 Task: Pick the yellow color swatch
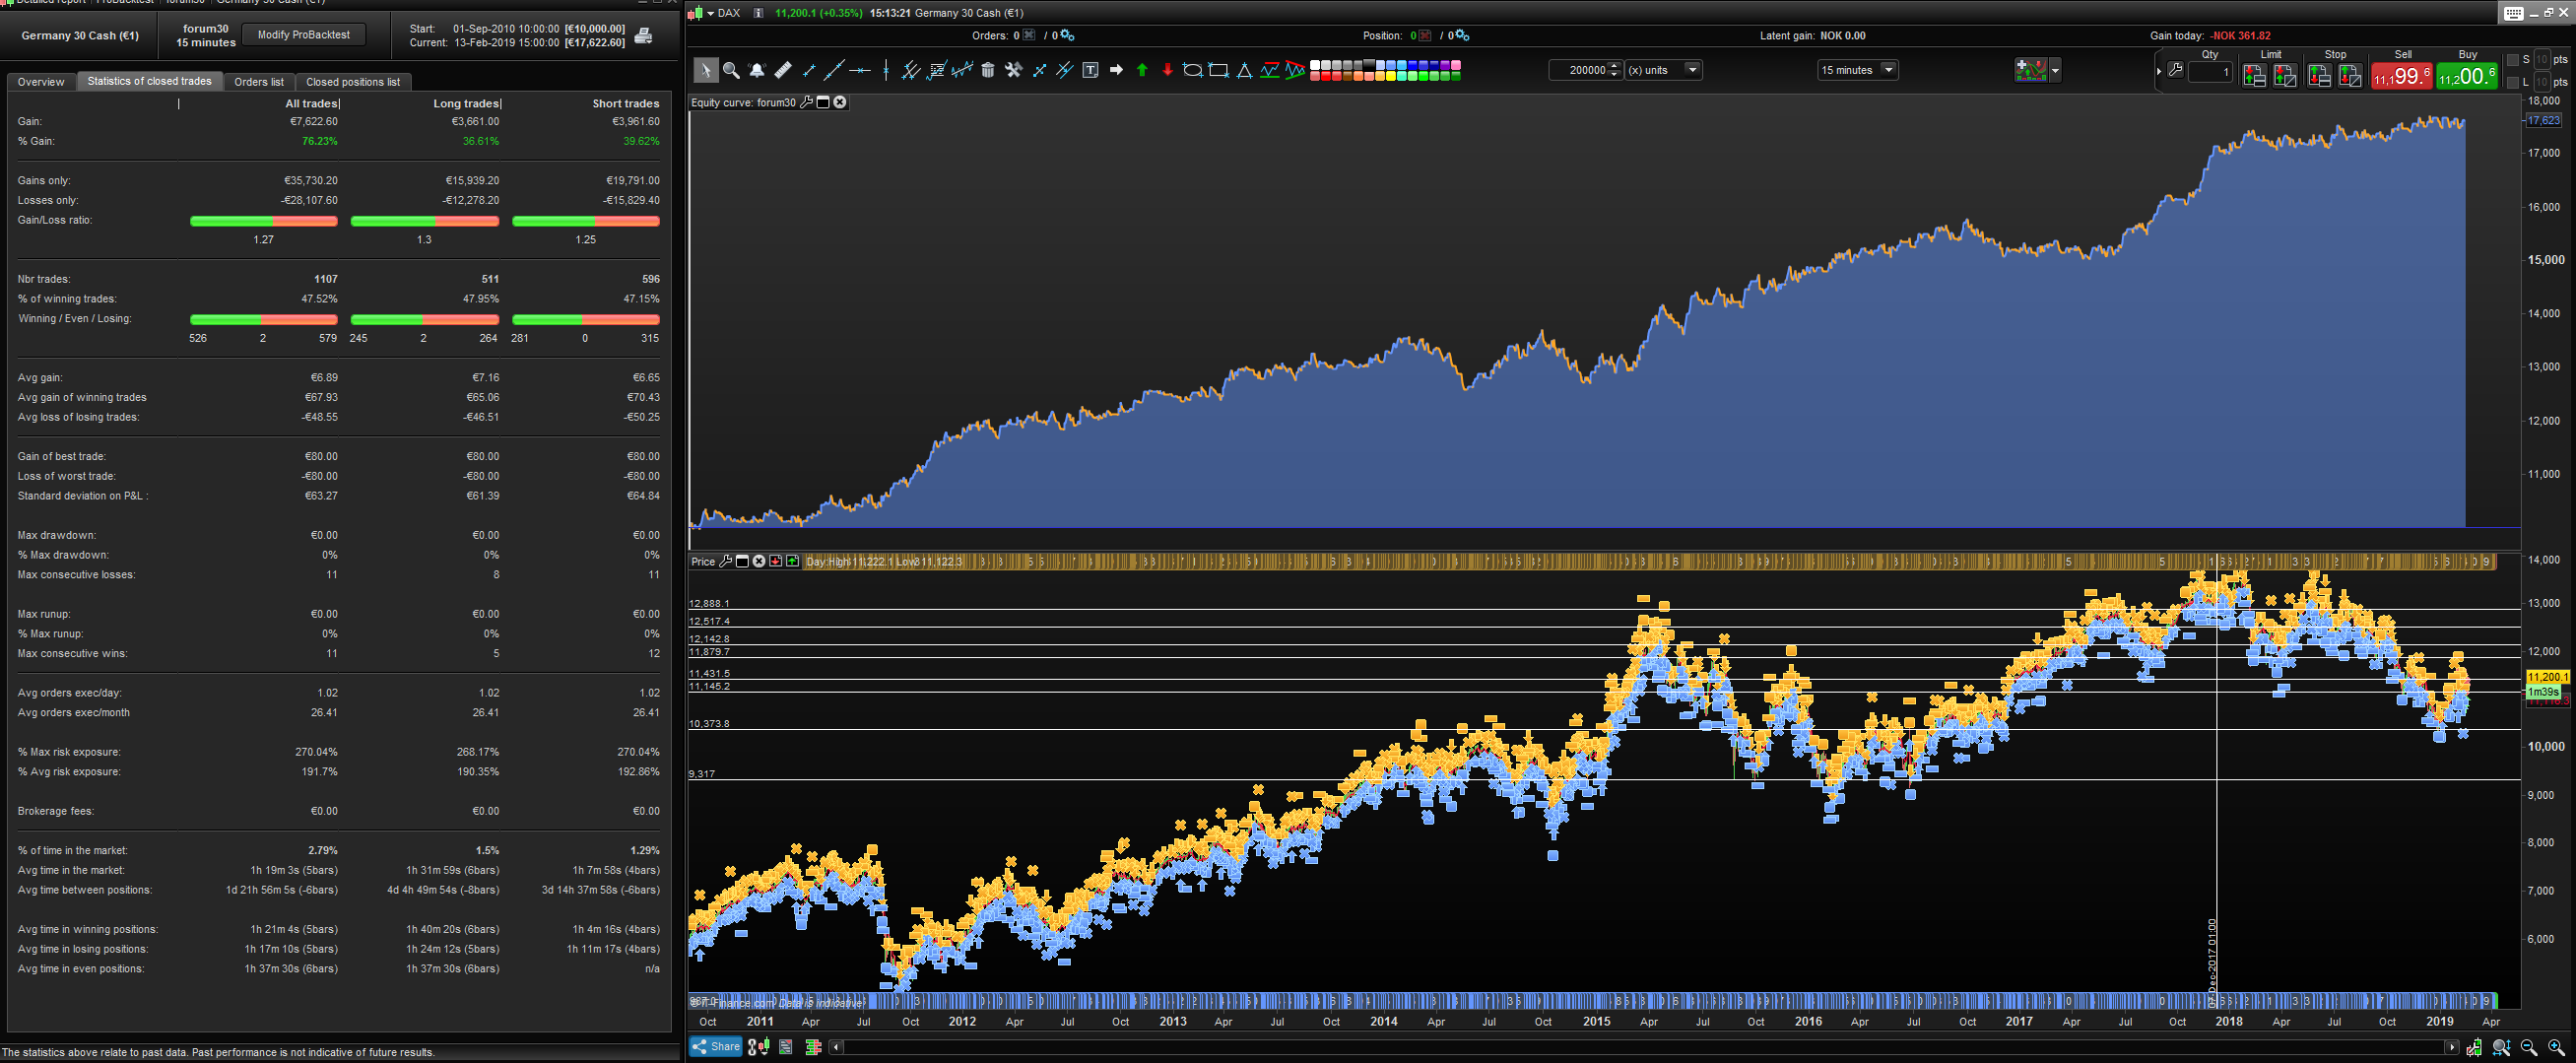(x=1391, y=76)
